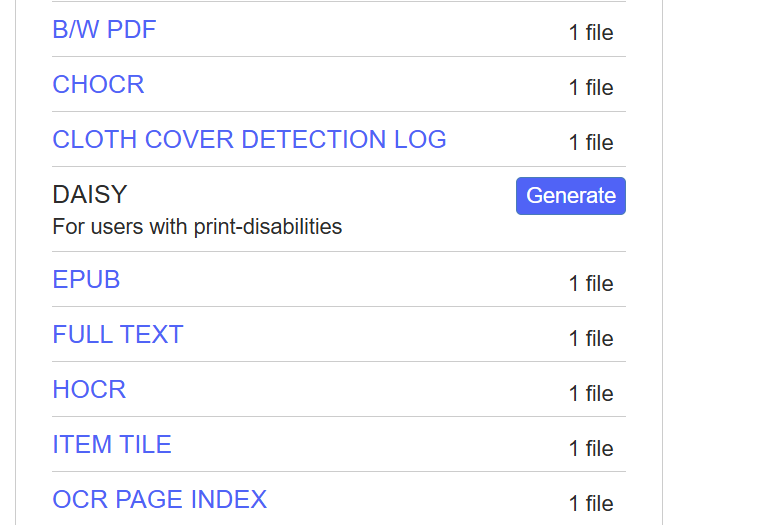
Task: Open the CLOTH COVER DETECTION LOG link
Action: 249,140
